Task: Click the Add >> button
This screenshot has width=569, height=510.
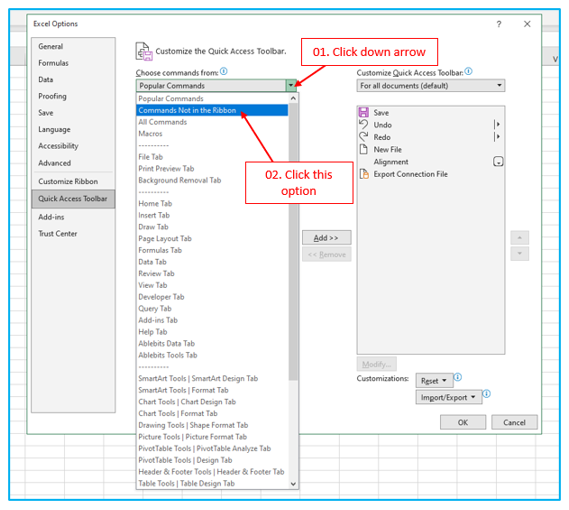Action: coord(327,238)
